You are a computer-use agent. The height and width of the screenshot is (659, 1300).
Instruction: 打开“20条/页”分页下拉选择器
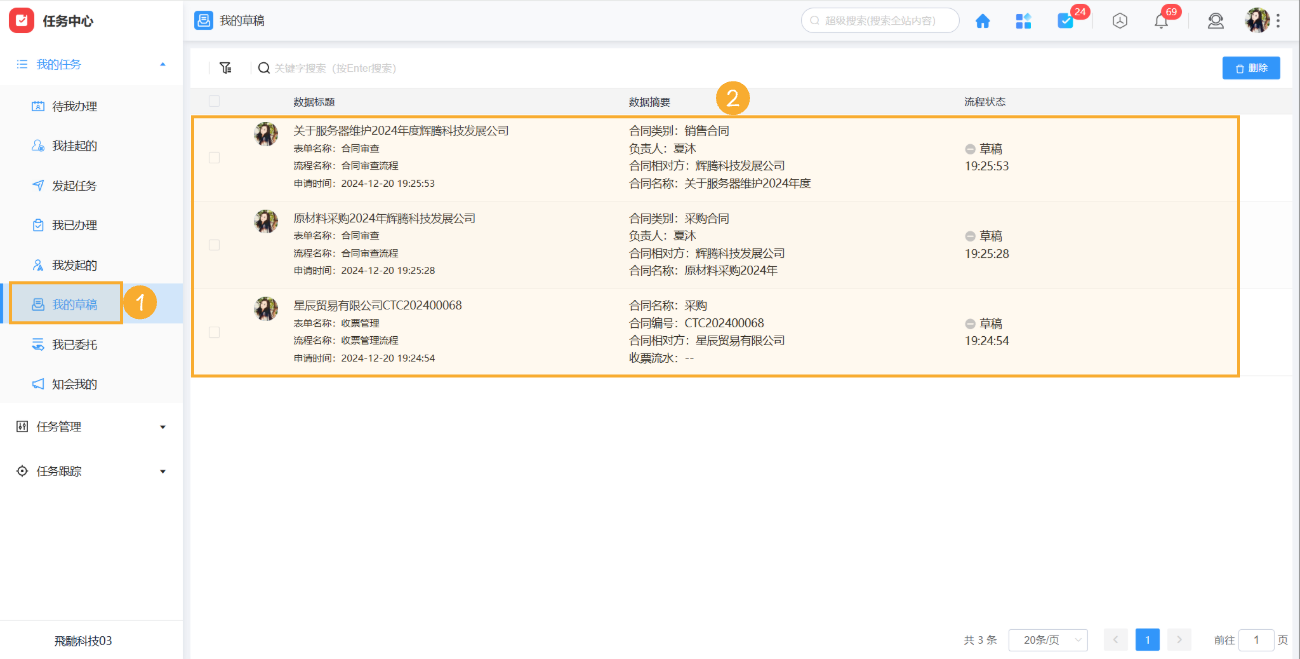click(x=1047, y=639)
